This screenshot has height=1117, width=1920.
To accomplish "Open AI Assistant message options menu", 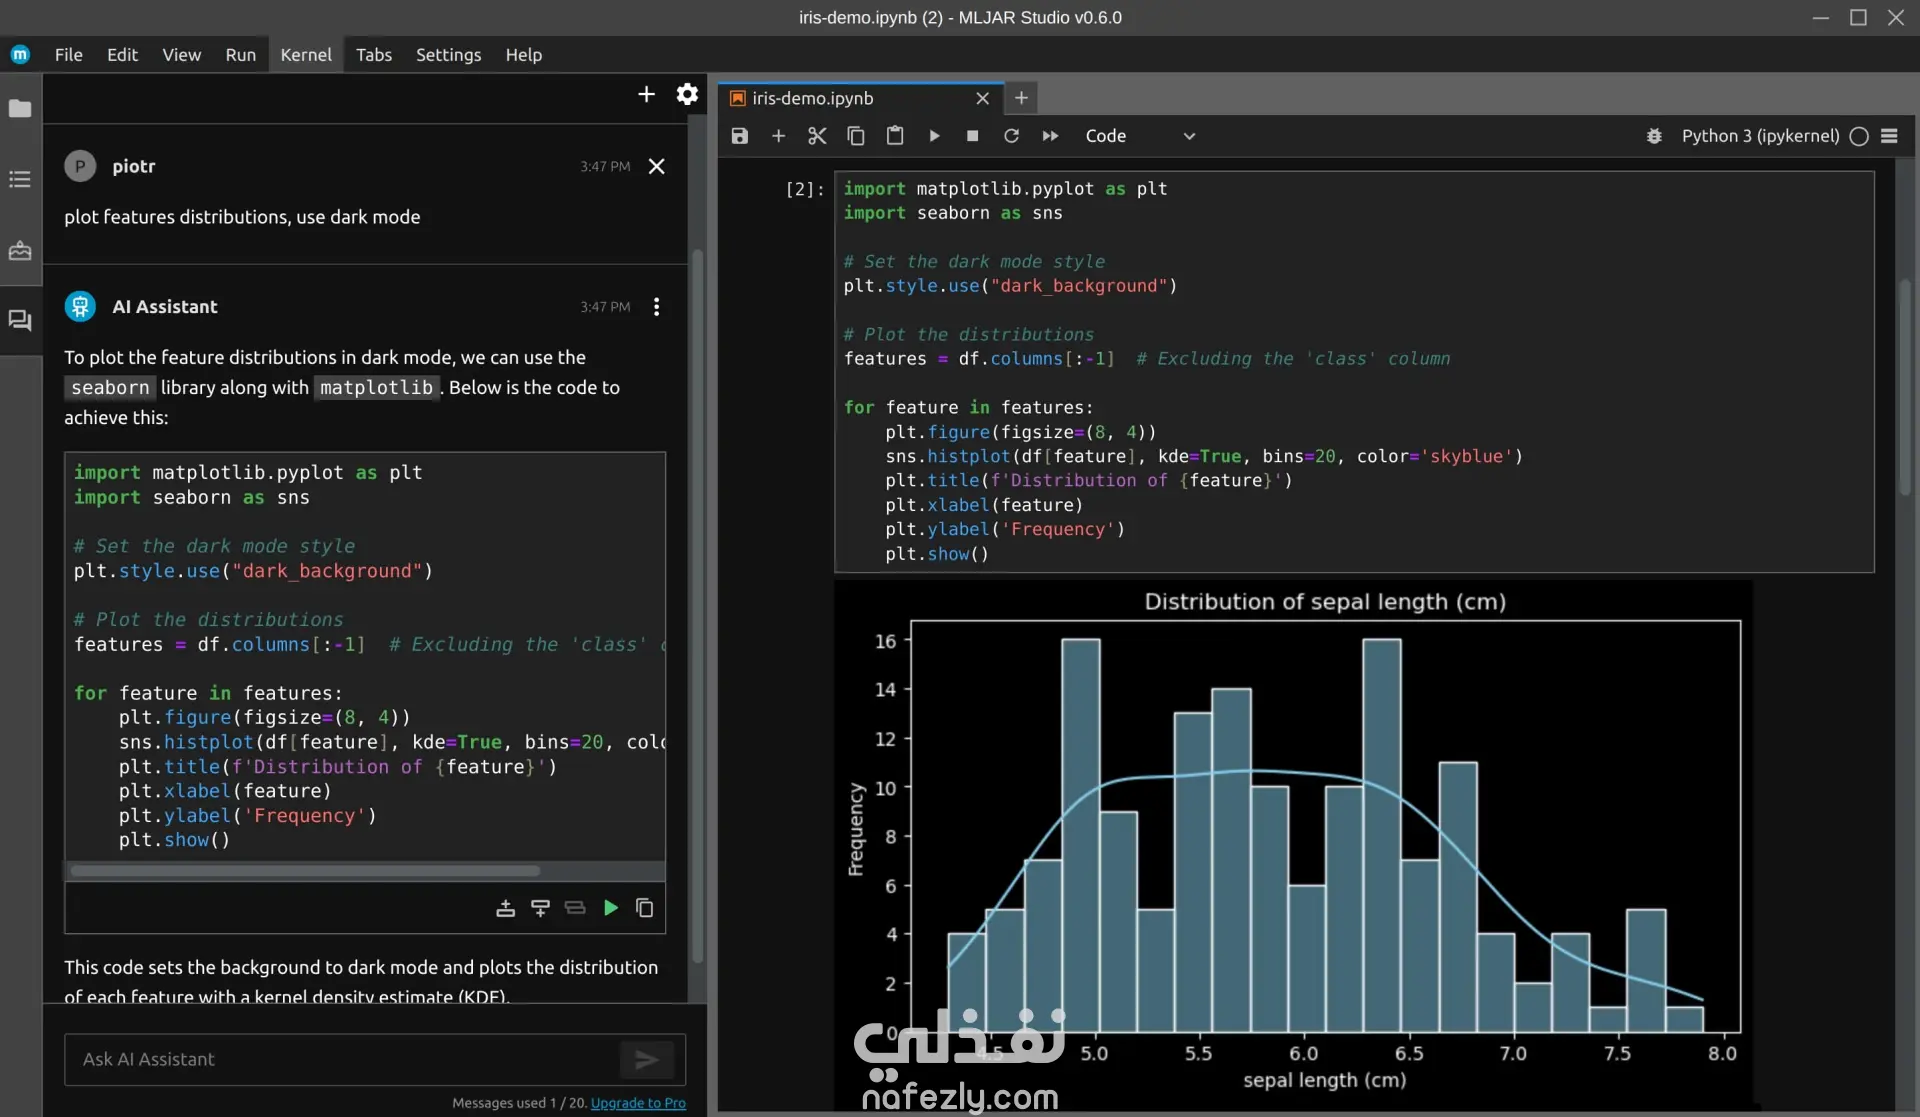I will point(656,307).
